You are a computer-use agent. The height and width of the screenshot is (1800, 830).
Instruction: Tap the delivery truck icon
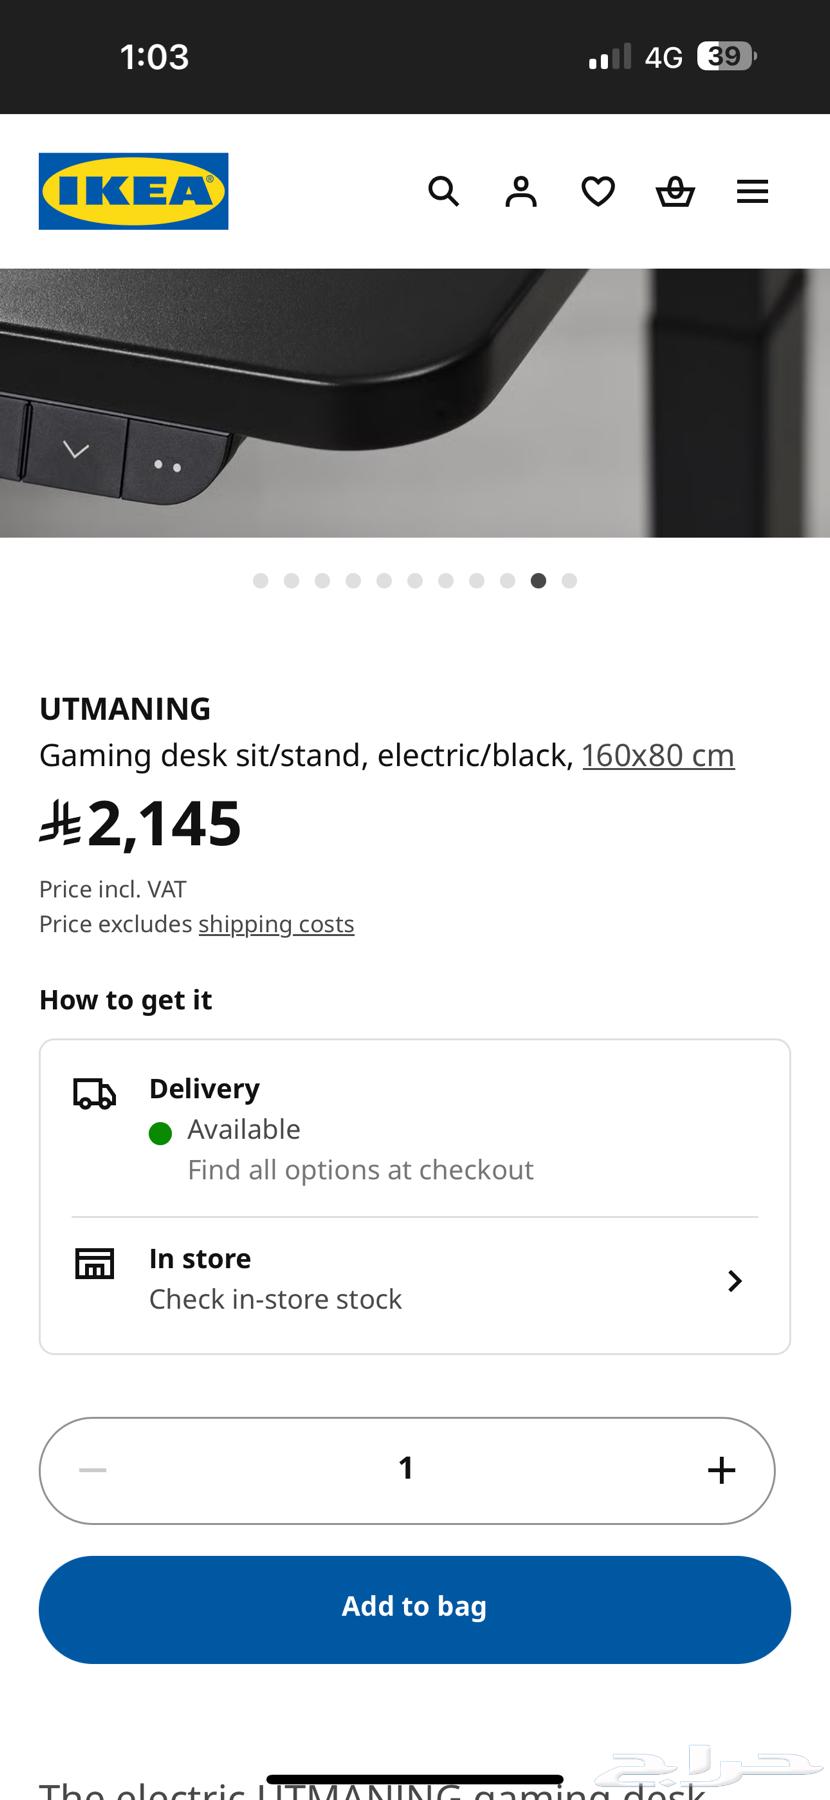click(95, 1094)
